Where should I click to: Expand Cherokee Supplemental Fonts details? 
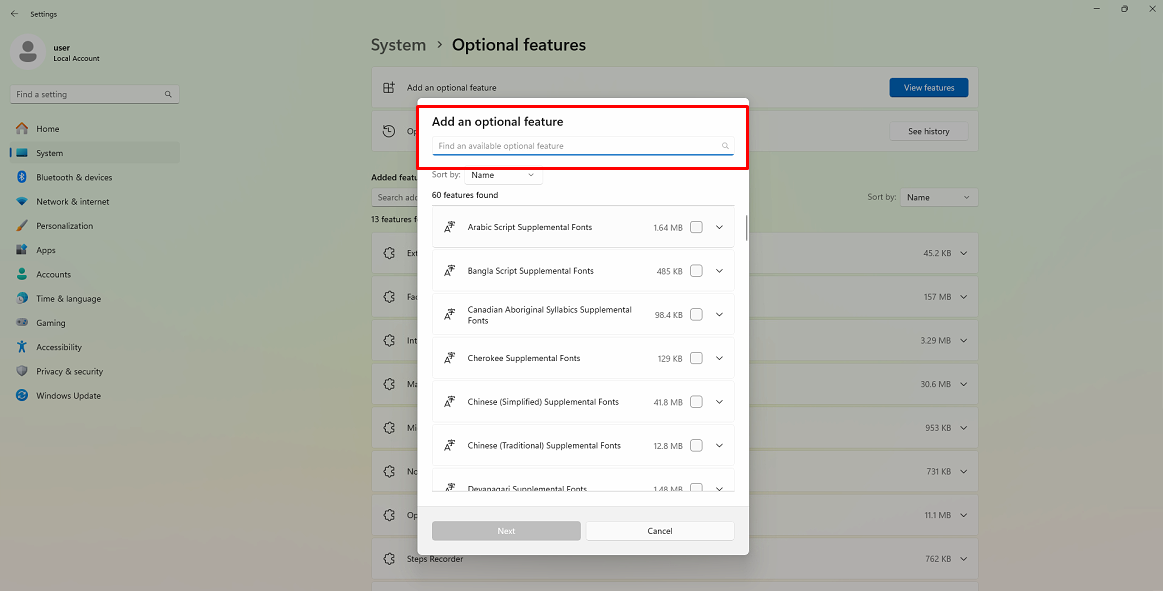(719, 358)
